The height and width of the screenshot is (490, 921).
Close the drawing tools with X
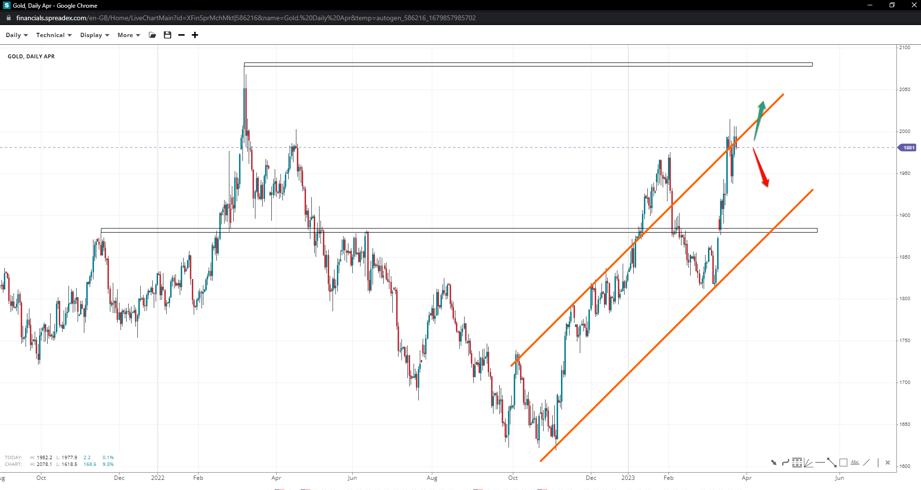(887, 463)
